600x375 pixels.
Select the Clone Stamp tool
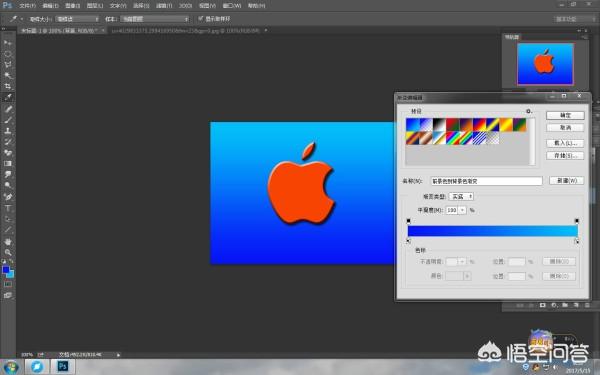tap(8, 131)
